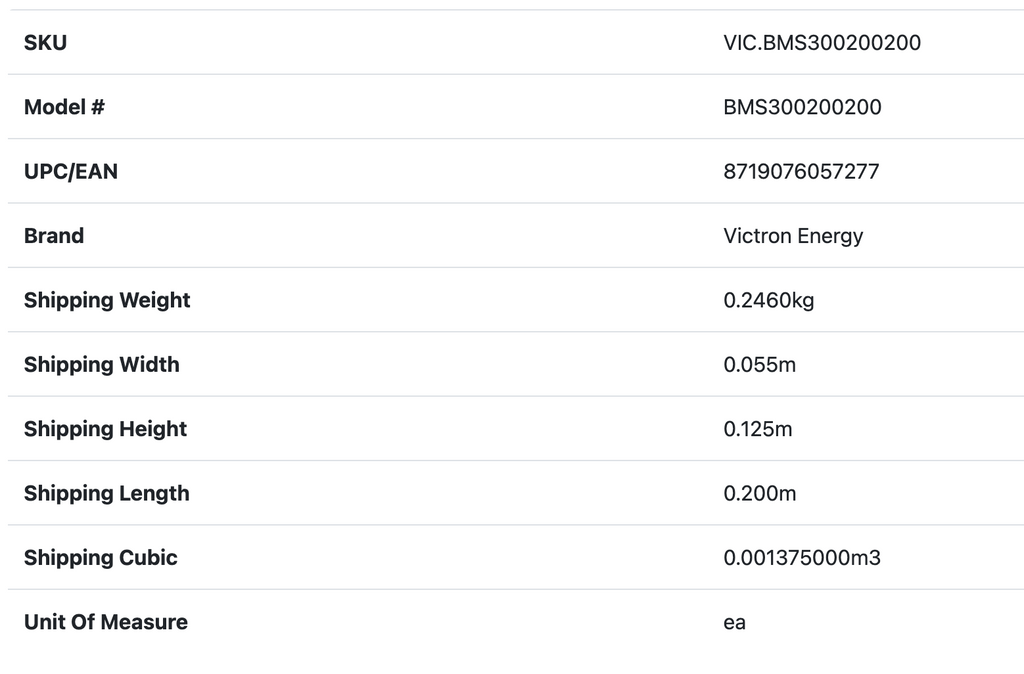This screenshot has height=674, width=1024.
Task: Click the Shipping Width label
Action: click(x=102, y=364)
